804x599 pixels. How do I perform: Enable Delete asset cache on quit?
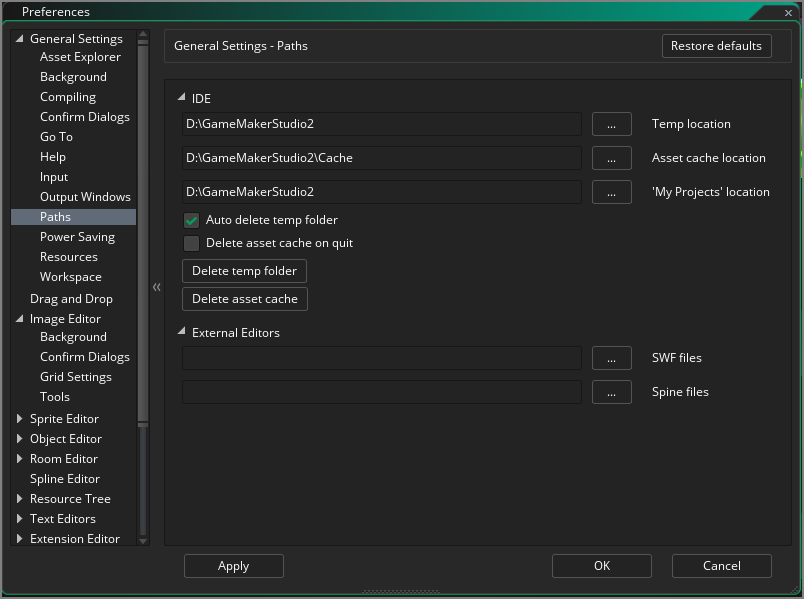191,243
